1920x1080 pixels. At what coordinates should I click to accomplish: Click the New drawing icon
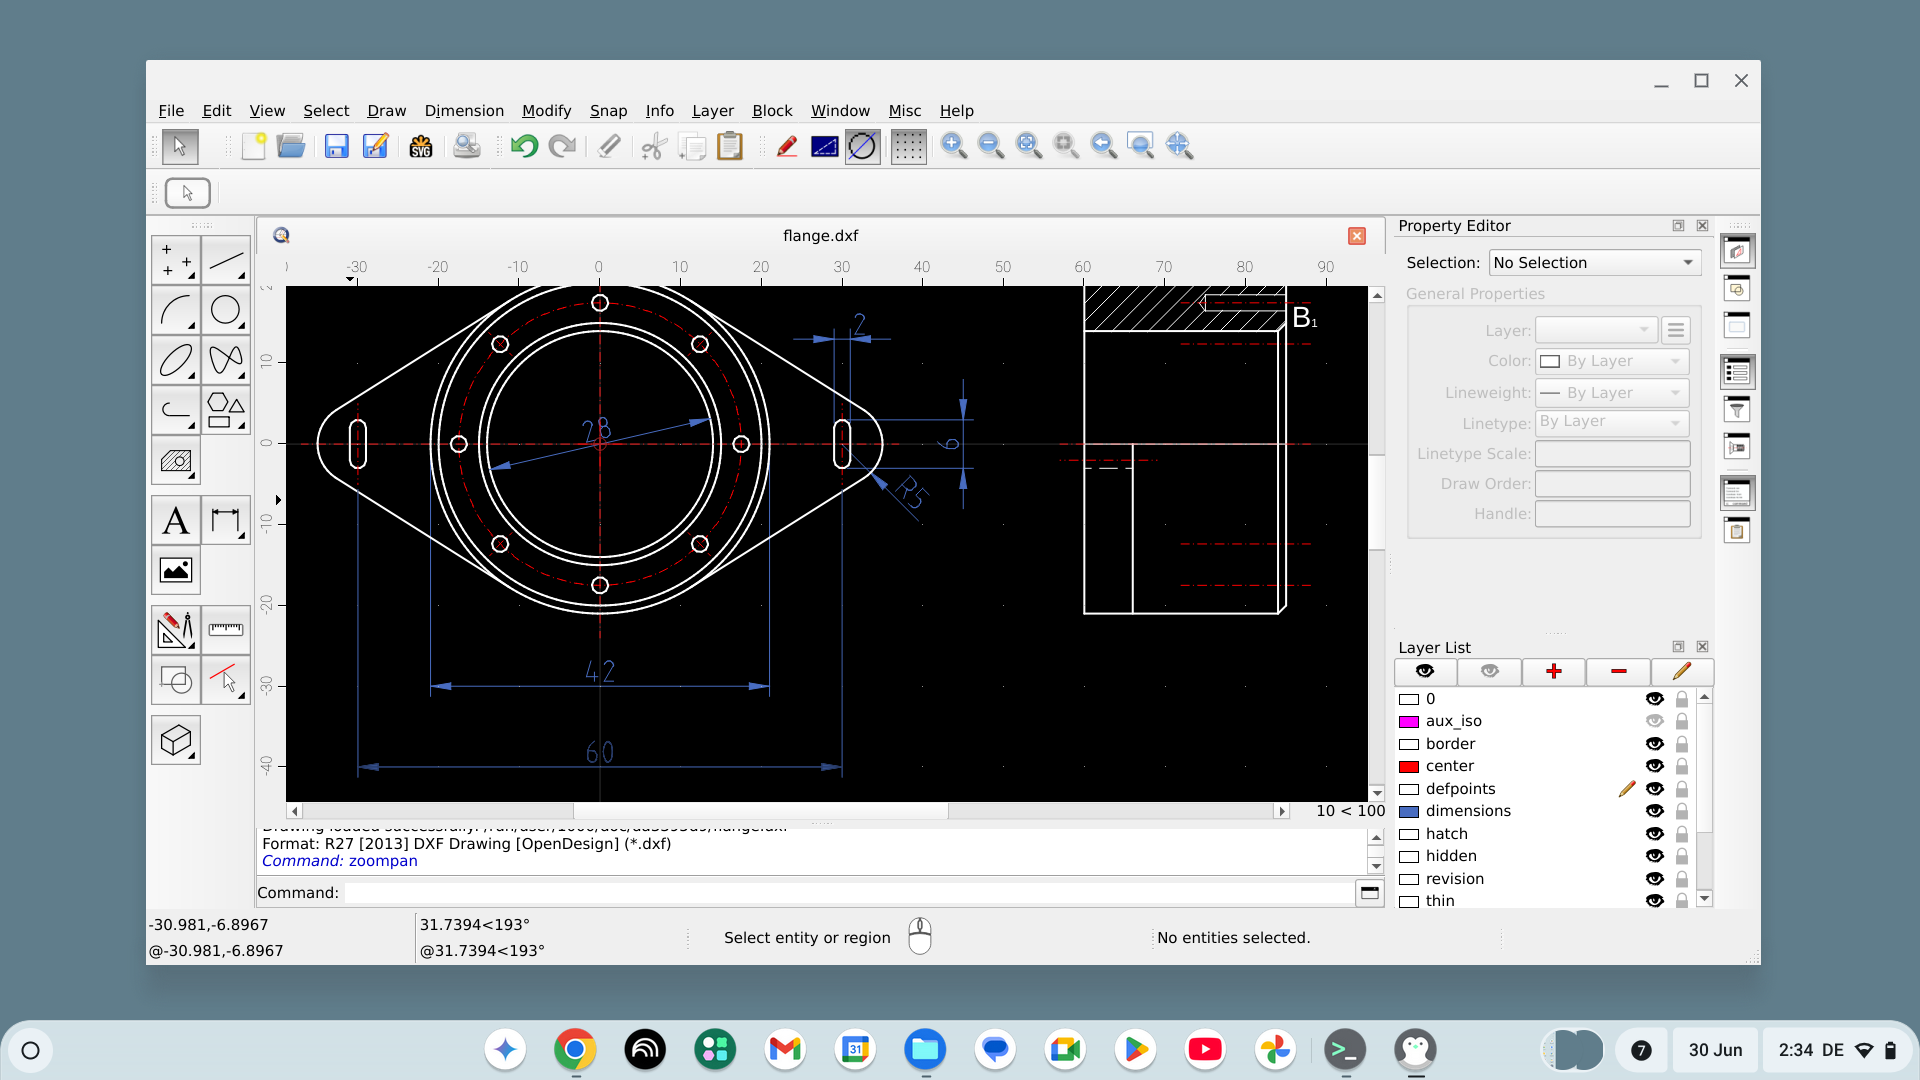point(254,146)
